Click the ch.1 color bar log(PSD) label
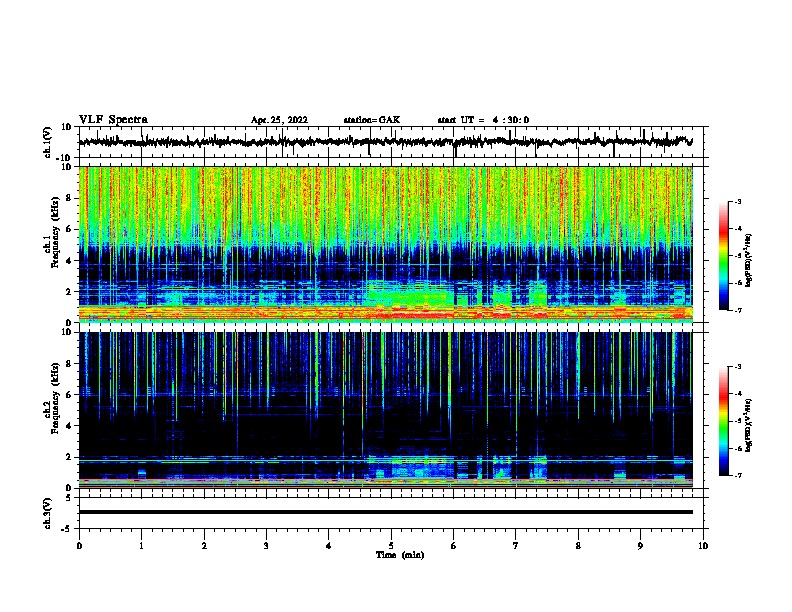The height and width of the screenshot is (612, 792). point(749,260)
